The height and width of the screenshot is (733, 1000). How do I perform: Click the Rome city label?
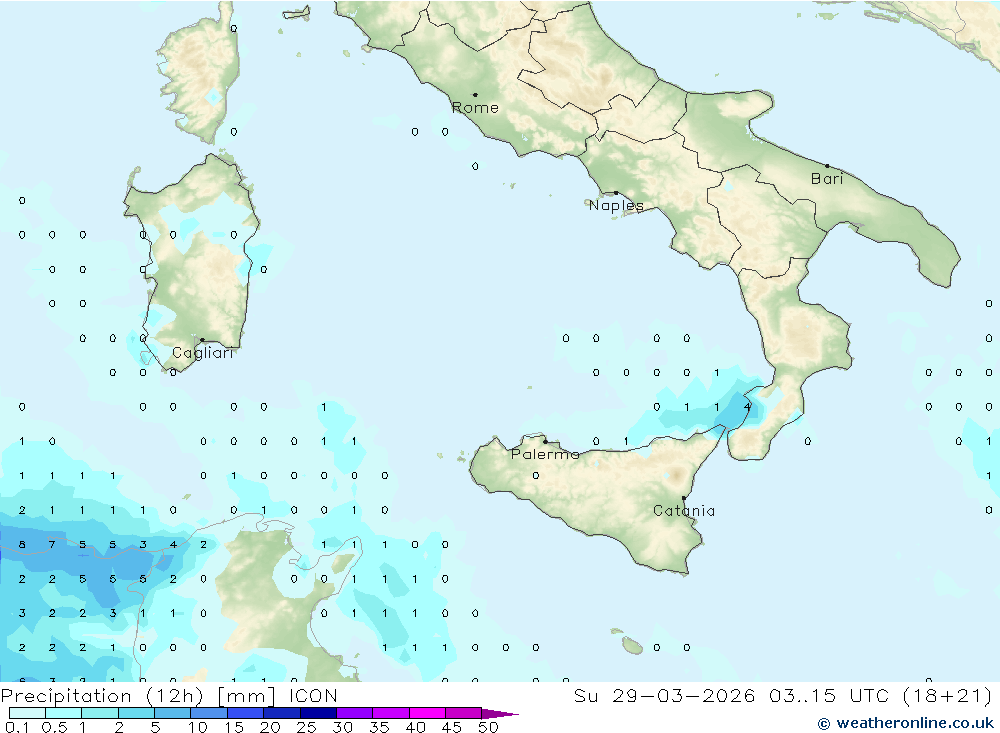475,108
